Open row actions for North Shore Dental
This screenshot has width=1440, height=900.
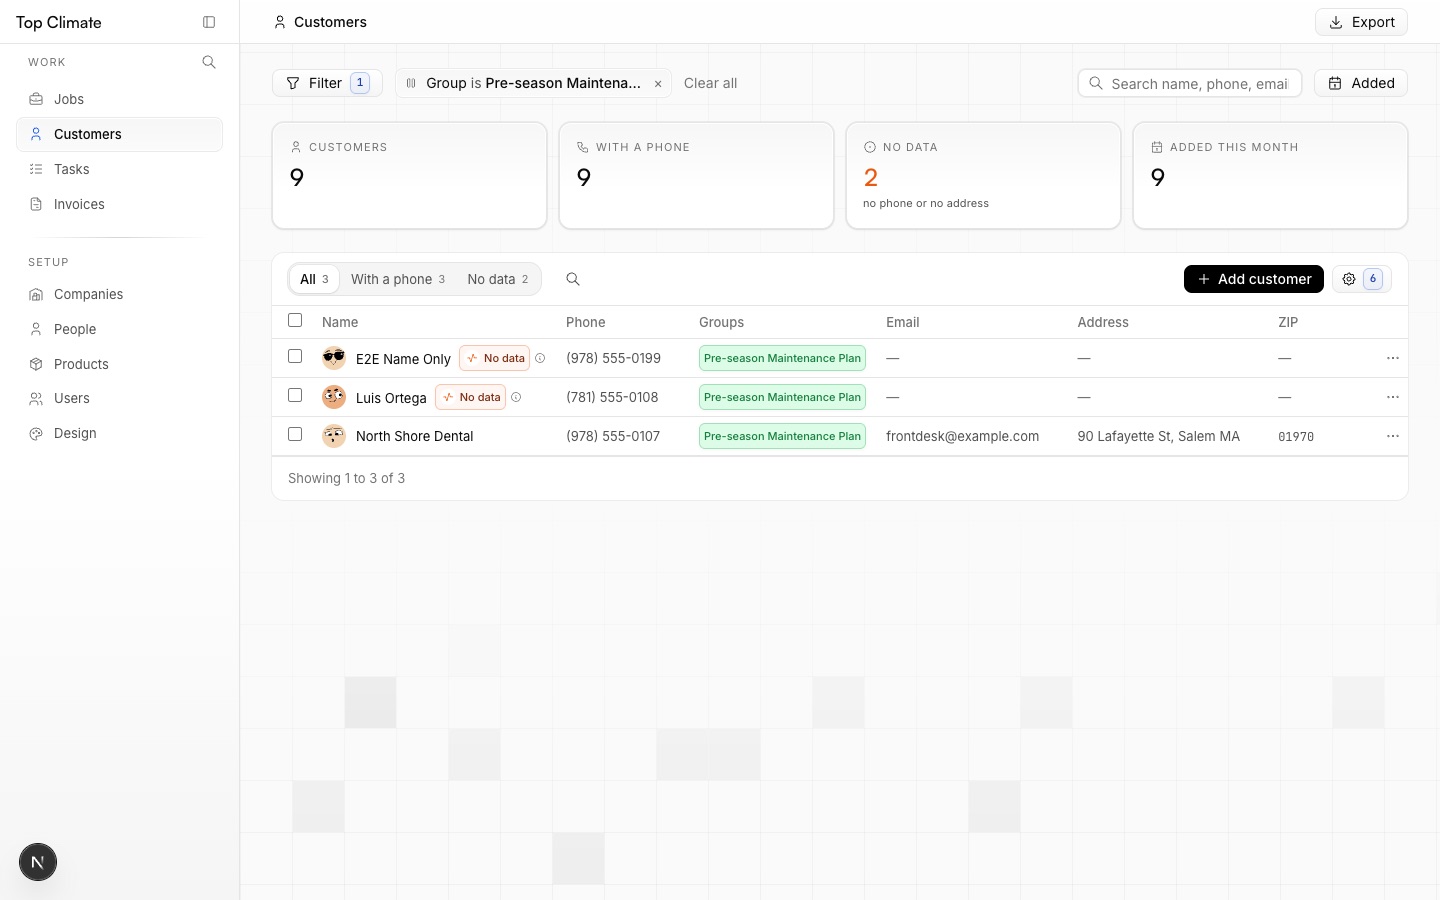1392,436
